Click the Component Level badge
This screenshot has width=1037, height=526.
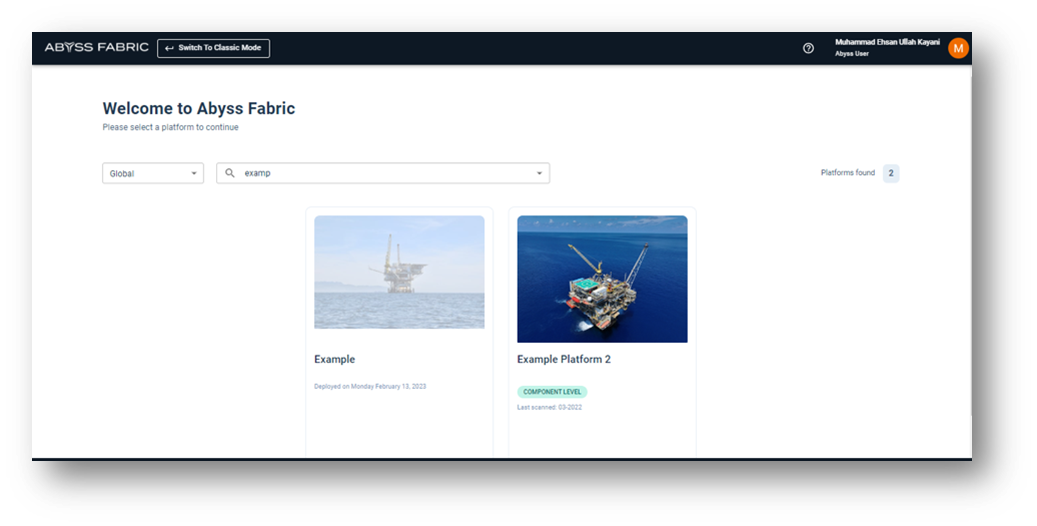tap(552, 392)
